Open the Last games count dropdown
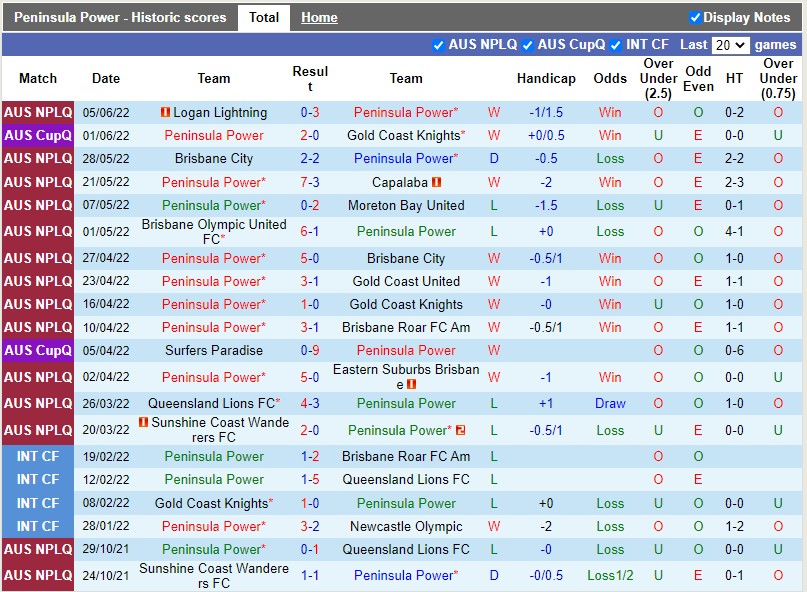The width and height of the screenshot is (807, 592). point(729,44)
